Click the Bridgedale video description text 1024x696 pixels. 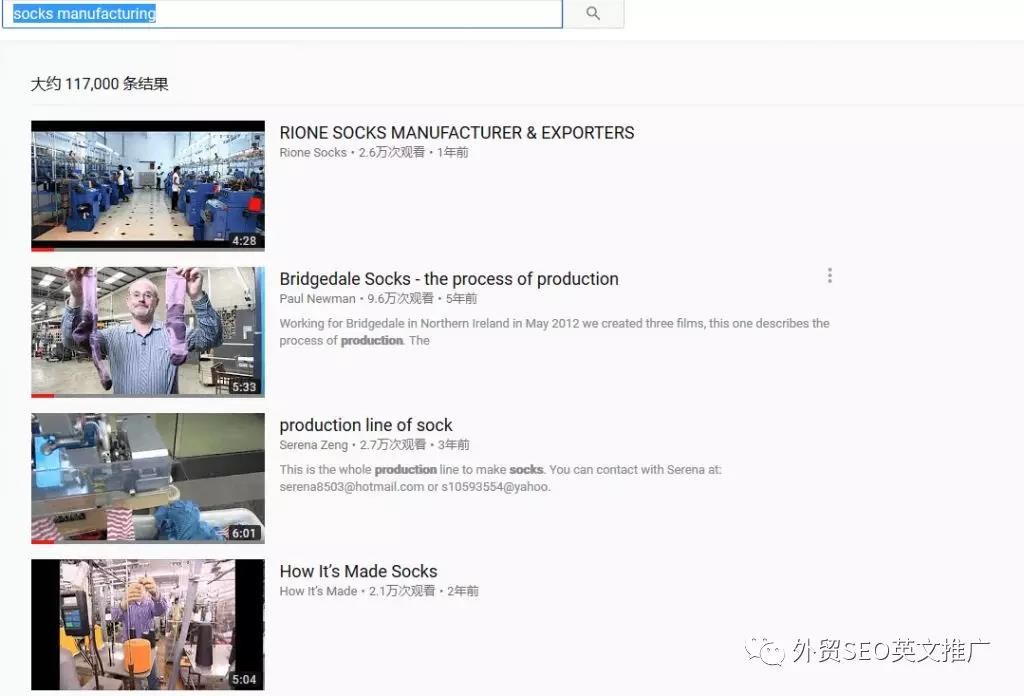point(554,332)
